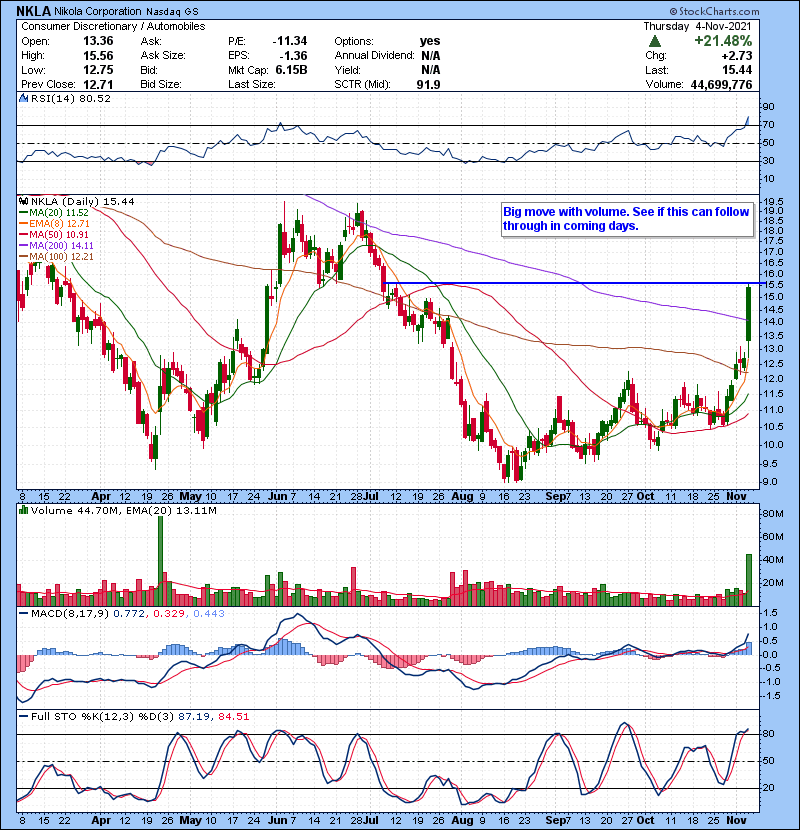Click the MACD(8,17,9) indicator label
This screenshot has width=800, height=830.
[70, 614]
